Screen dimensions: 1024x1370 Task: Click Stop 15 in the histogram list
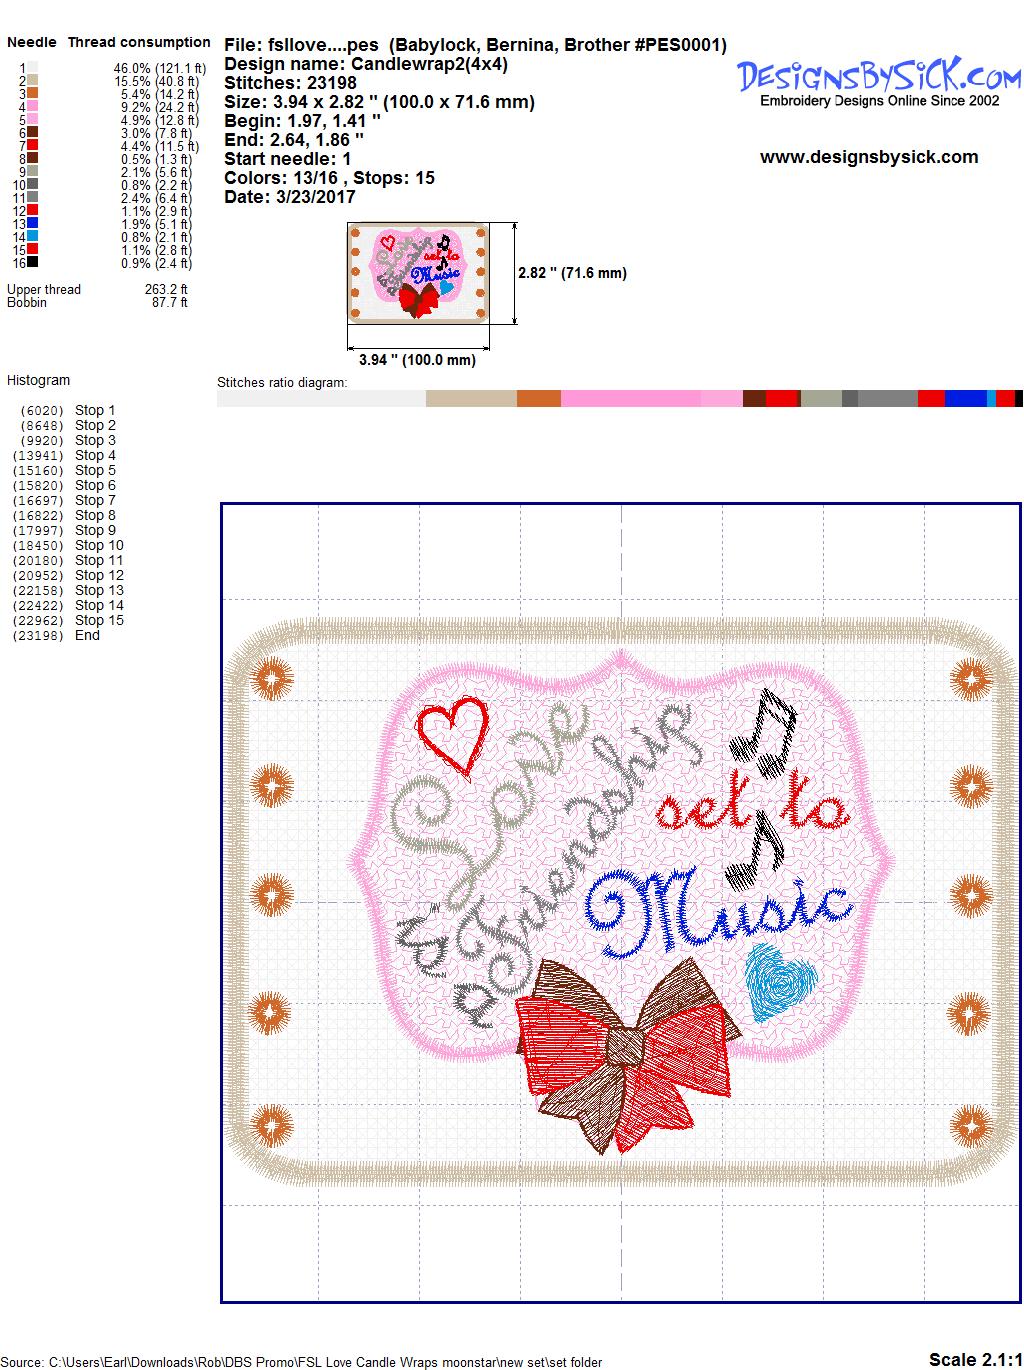pos(99,620)
